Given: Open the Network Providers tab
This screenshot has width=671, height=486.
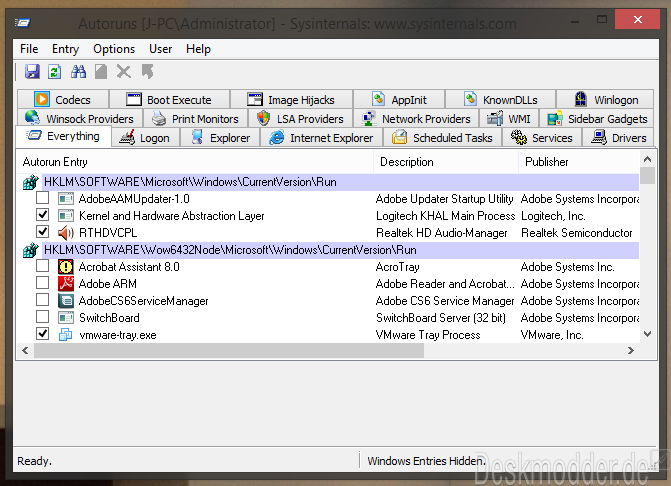Looking at the screenshot, I should point(416,119).
